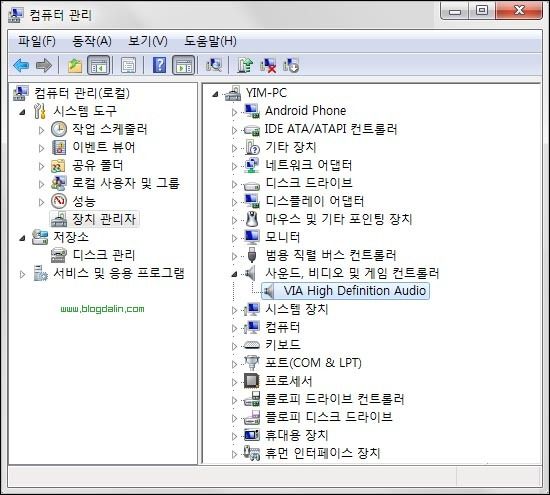Expand the 네트워크 어댑터 node
The width and height of the screenshot is (550, 495).
[x=234, y=166]
